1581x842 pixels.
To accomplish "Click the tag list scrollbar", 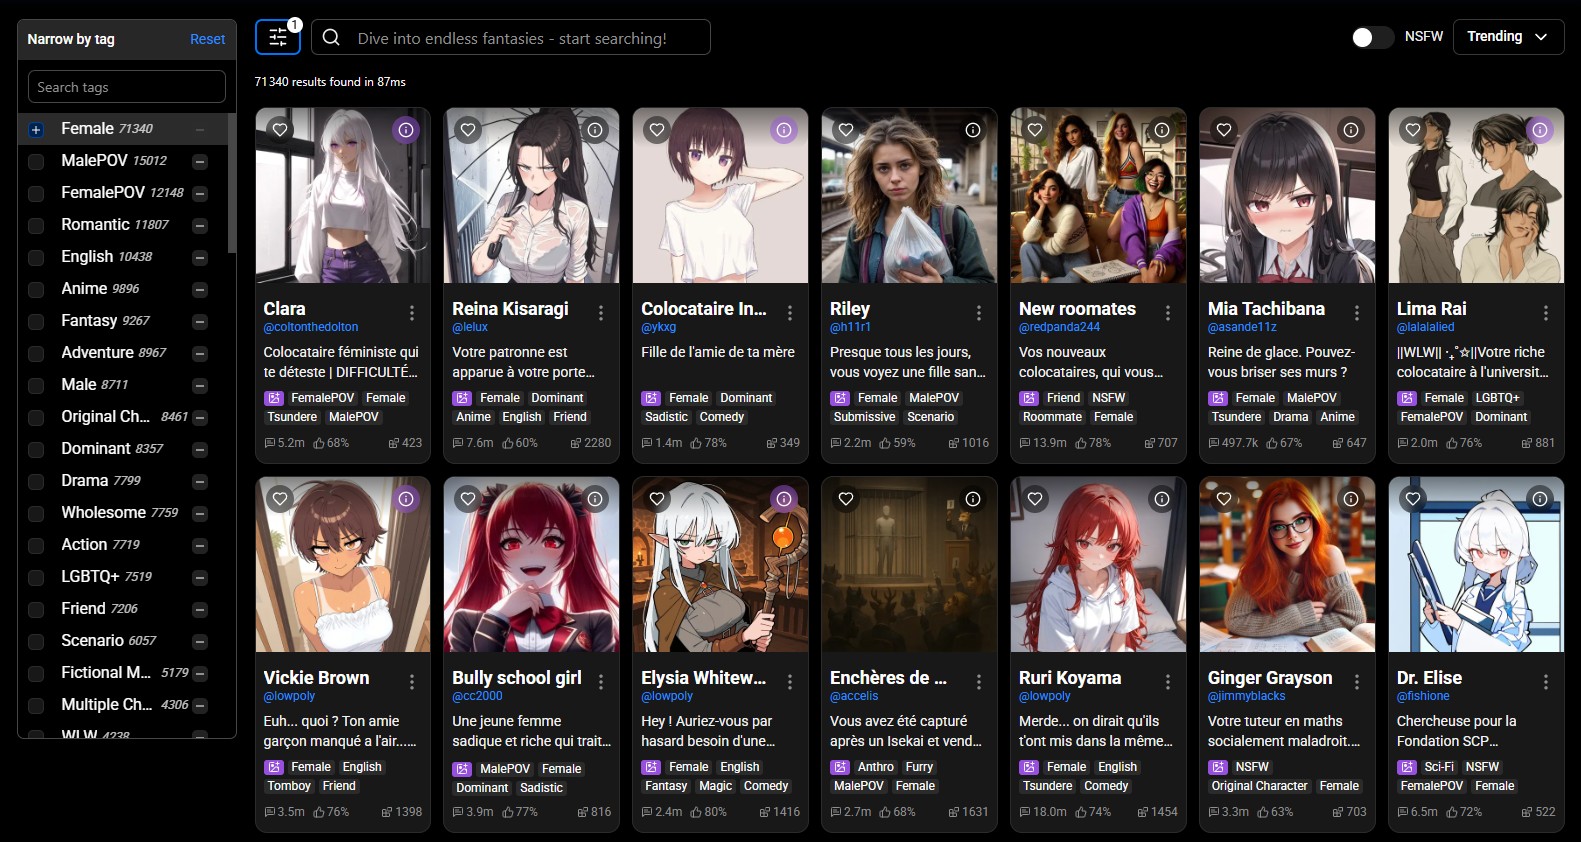I will 232,183.
